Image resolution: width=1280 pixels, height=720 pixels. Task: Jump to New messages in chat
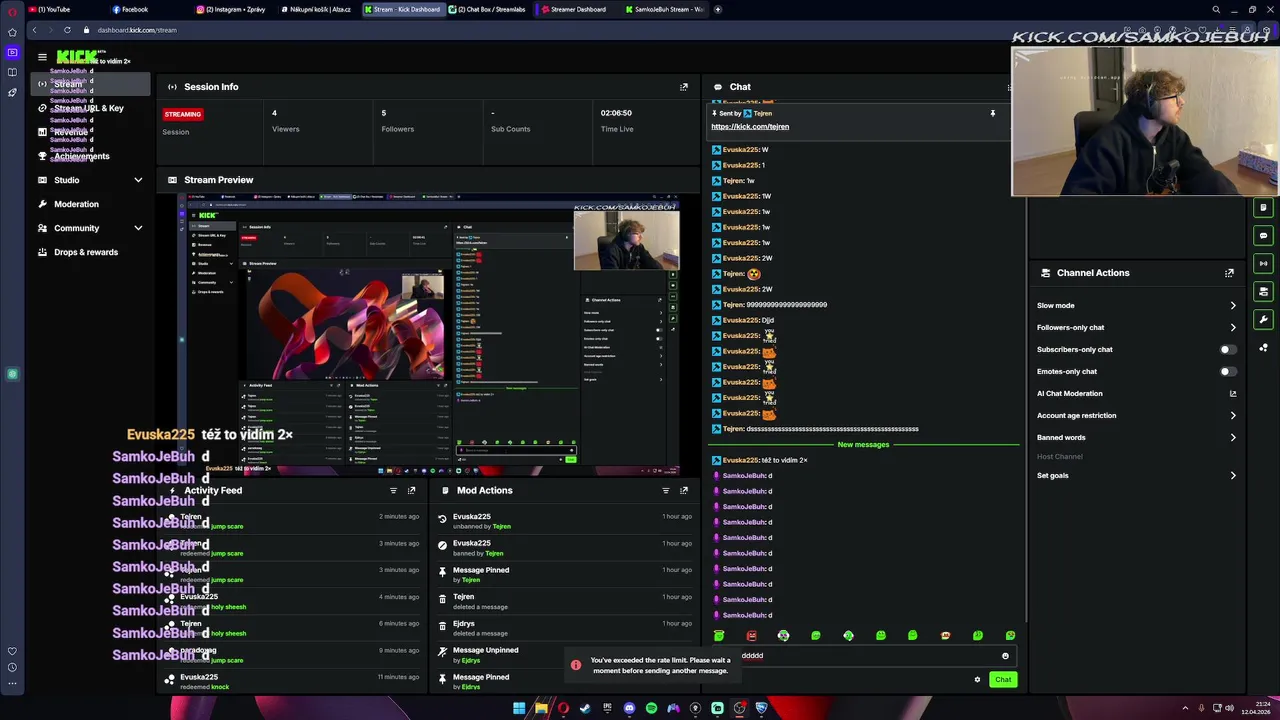pos(863,445)
